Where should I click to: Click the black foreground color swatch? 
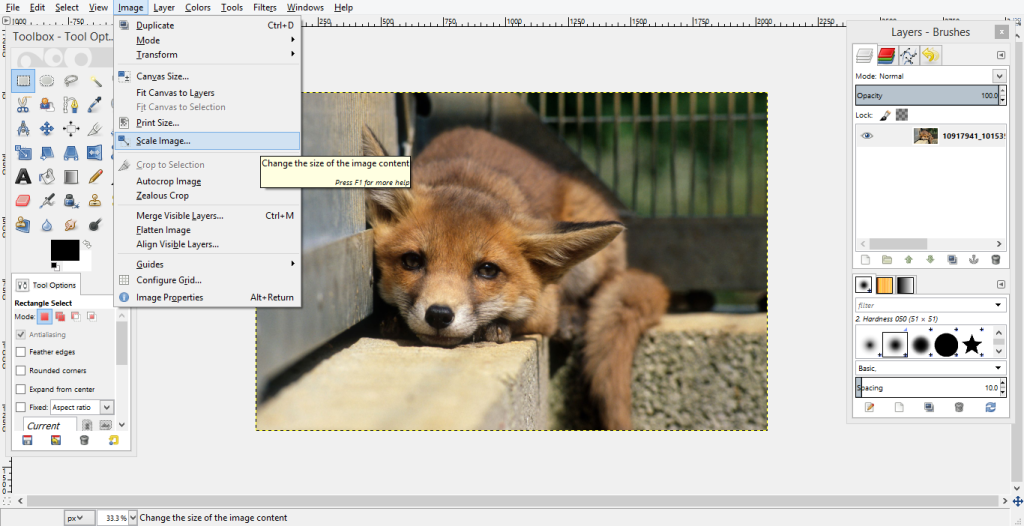(x=65, y=250)
